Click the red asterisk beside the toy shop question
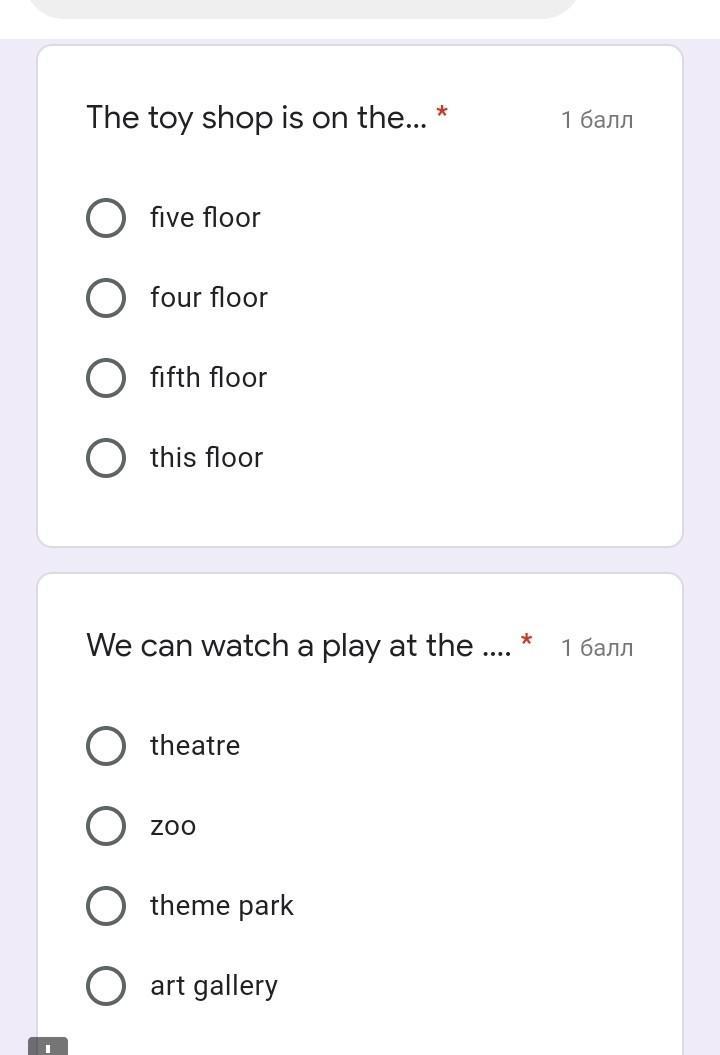 [x=442, y=112]
